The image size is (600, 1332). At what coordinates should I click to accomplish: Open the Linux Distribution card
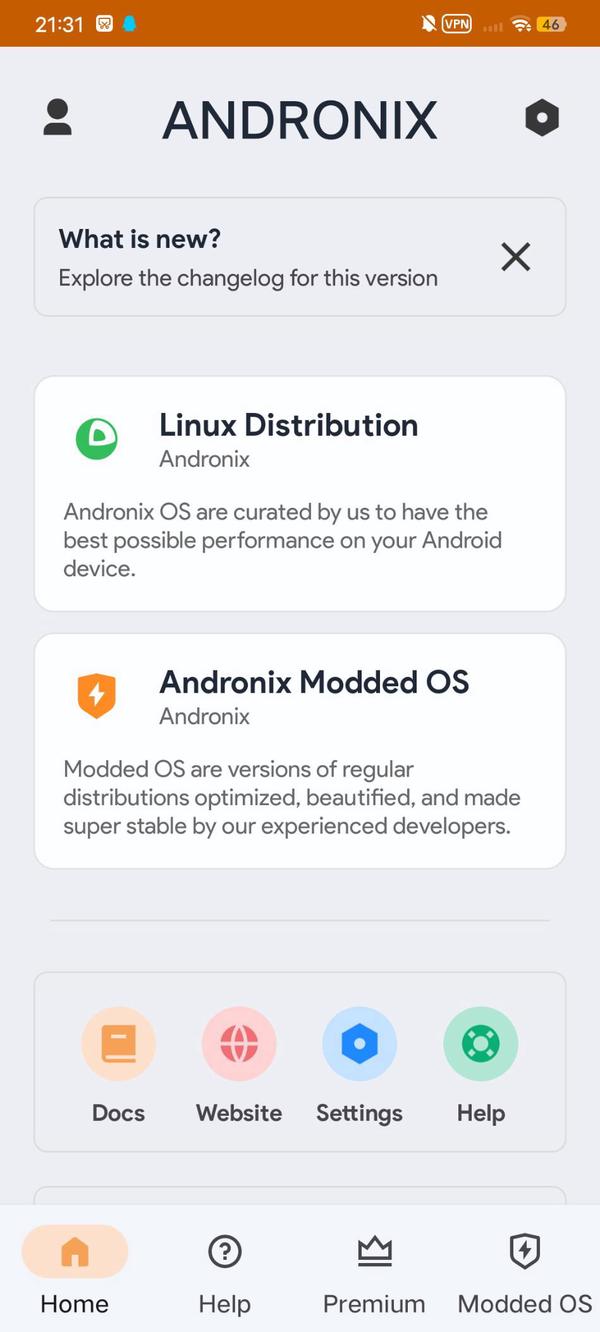point(300,494)
